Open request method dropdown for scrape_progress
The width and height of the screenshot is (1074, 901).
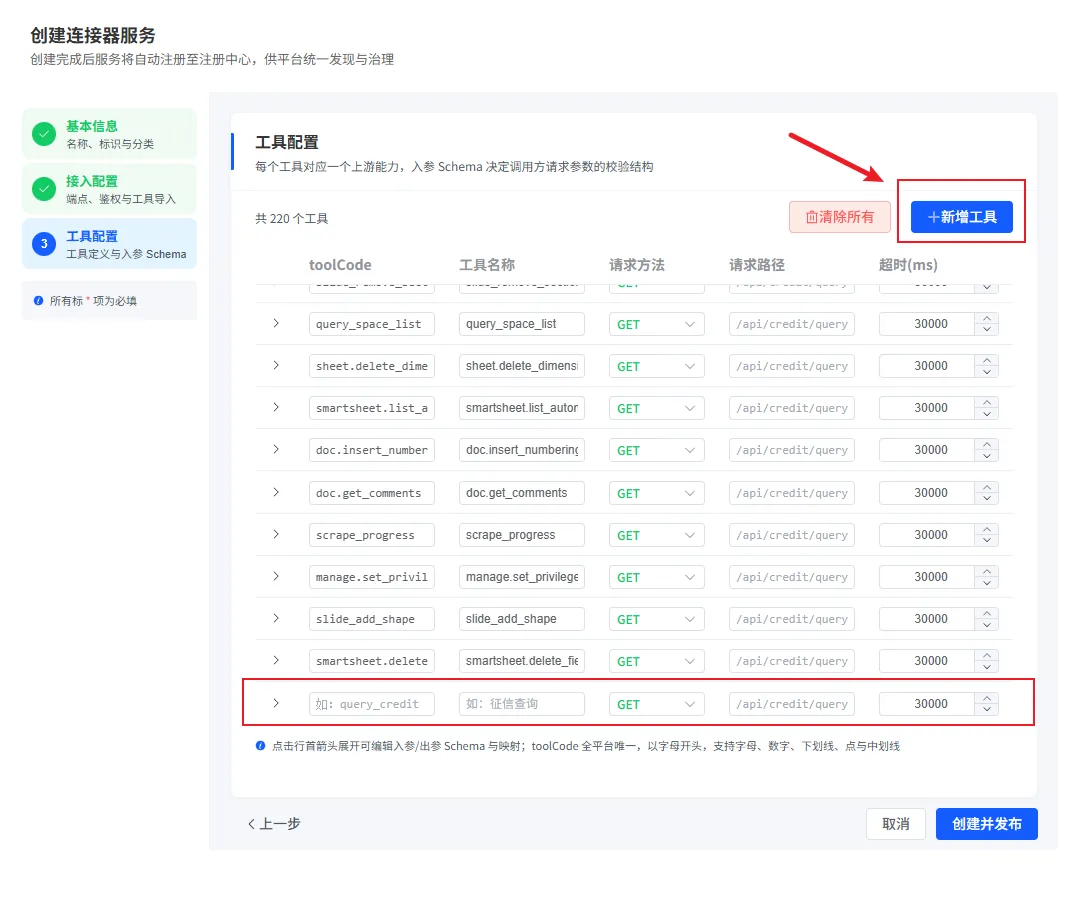pyautogui.click(x=656, y=535)
